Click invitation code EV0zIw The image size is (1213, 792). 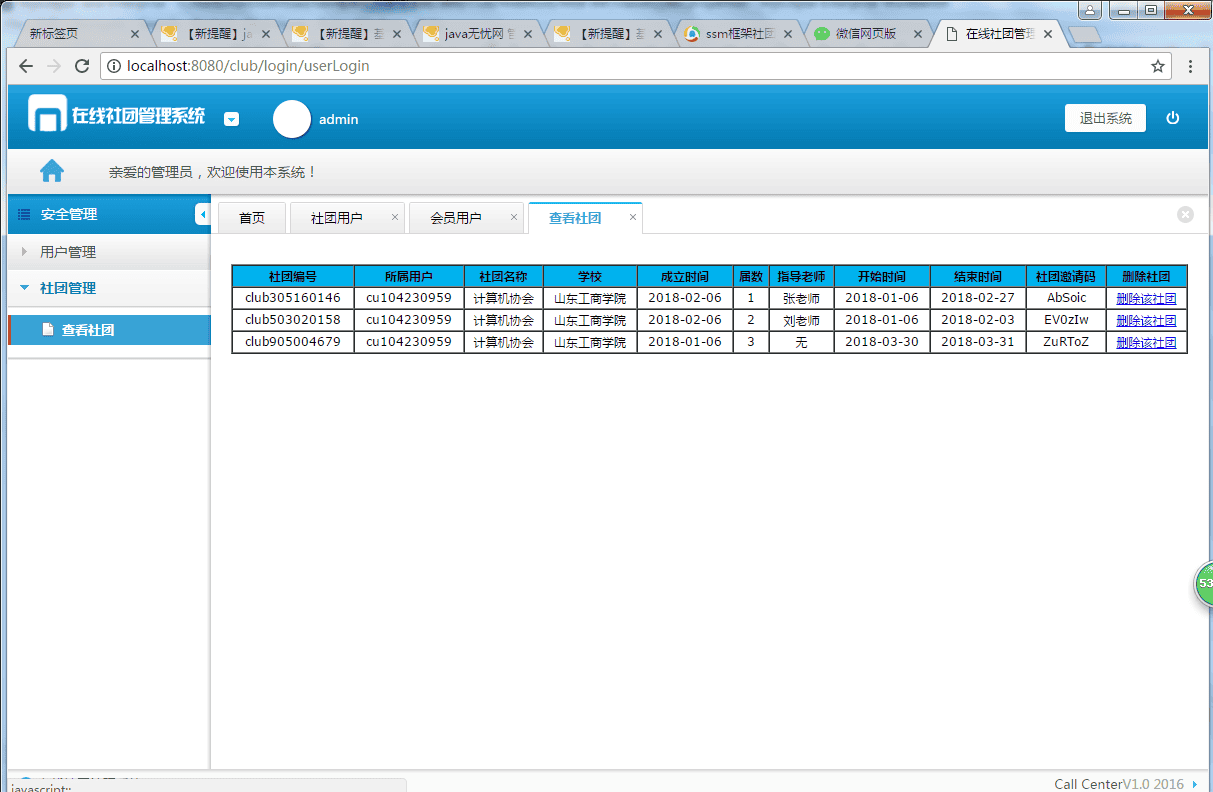click(x=1066, y=320)
